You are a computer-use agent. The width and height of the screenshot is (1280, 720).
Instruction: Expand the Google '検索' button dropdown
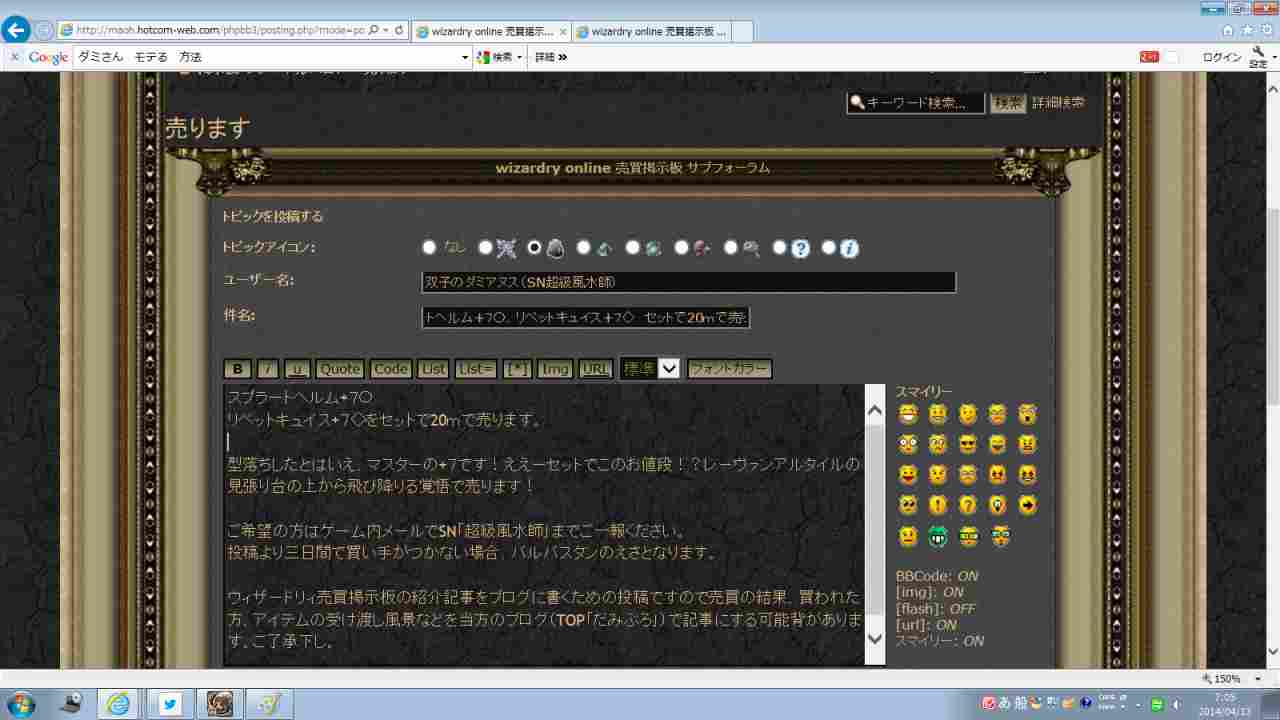click(x=520, y=57)
